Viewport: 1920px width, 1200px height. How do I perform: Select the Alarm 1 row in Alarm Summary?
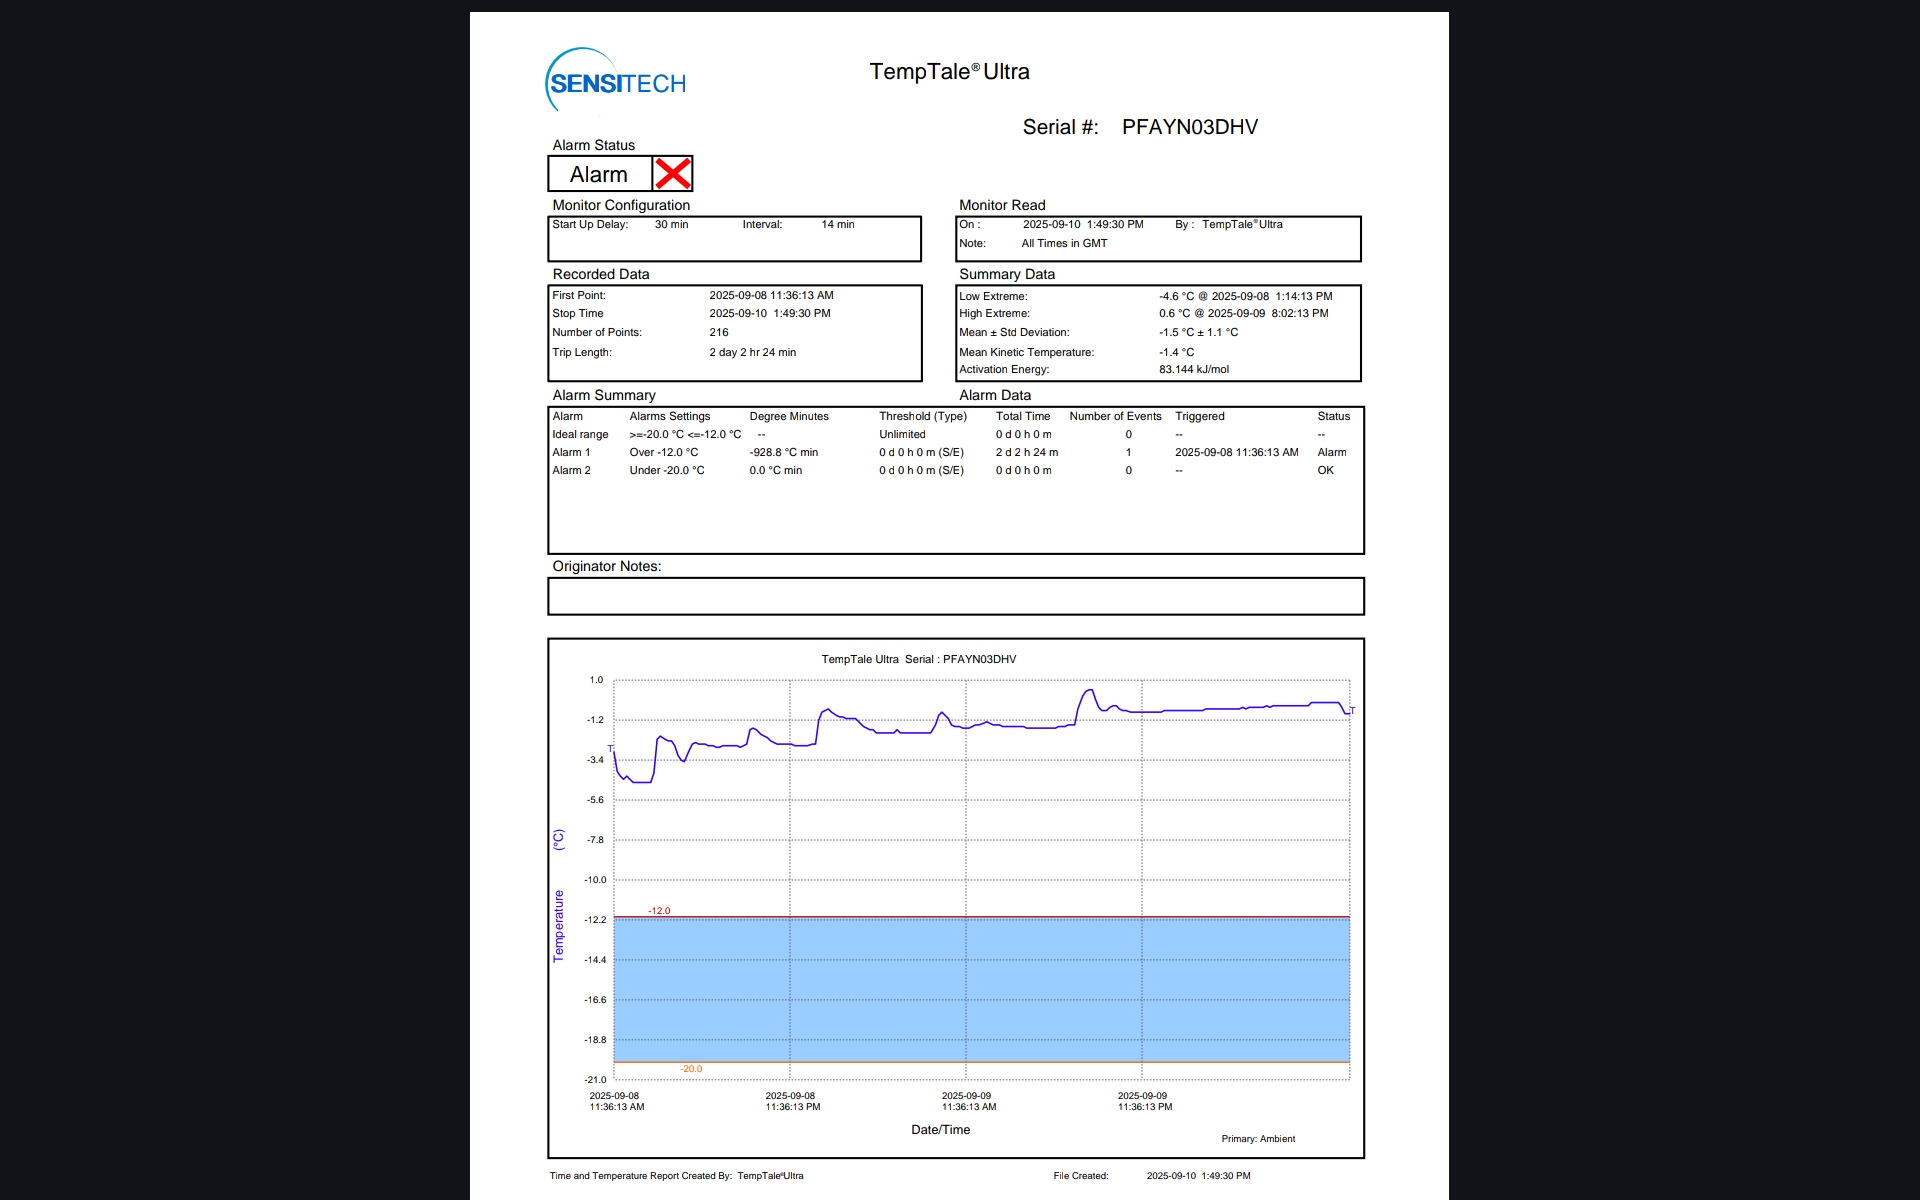tap(571, 453)
